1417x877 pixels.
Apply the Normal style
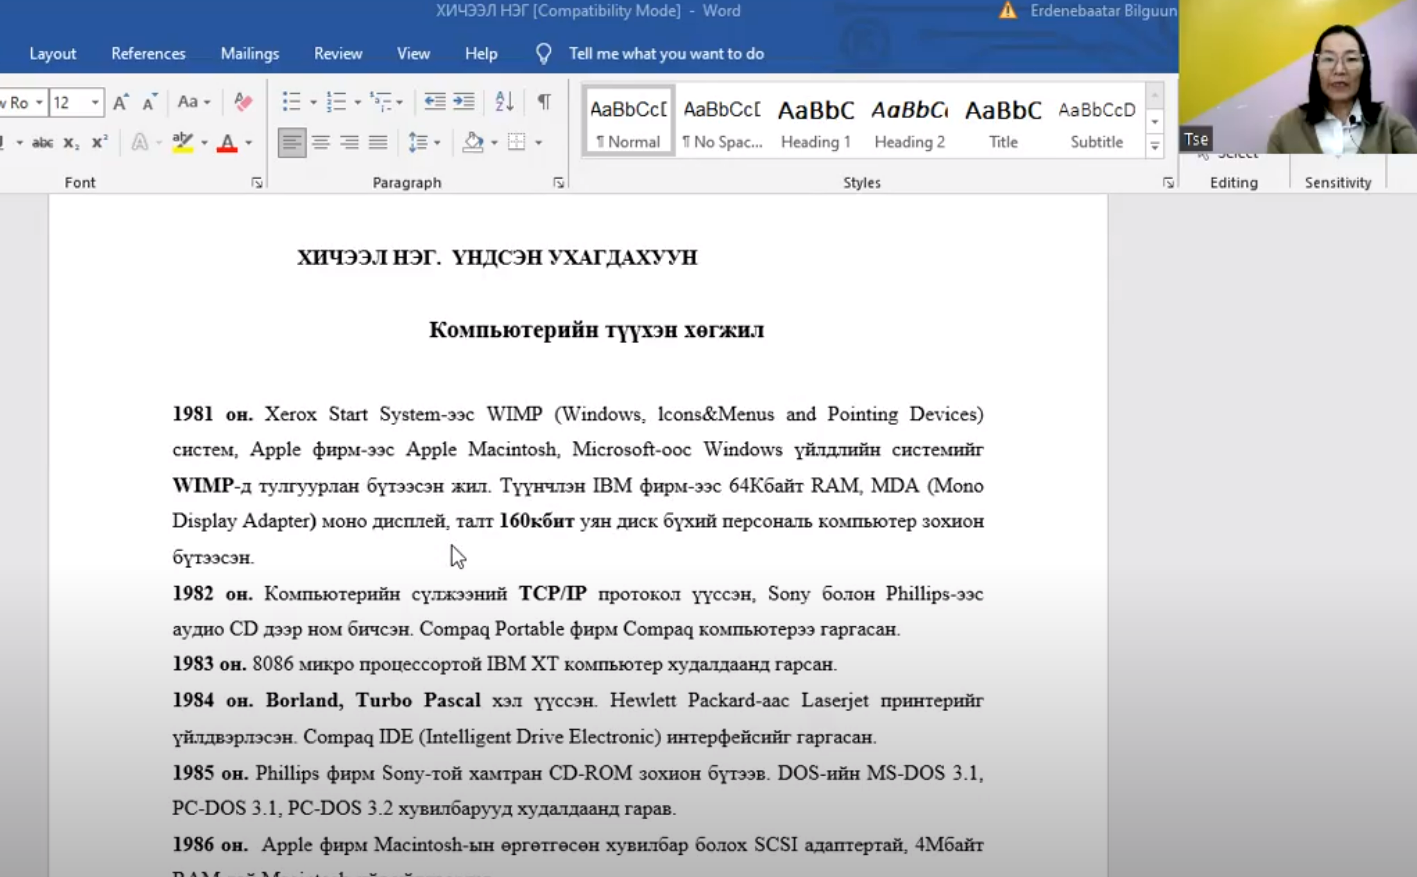coord(628,122)
